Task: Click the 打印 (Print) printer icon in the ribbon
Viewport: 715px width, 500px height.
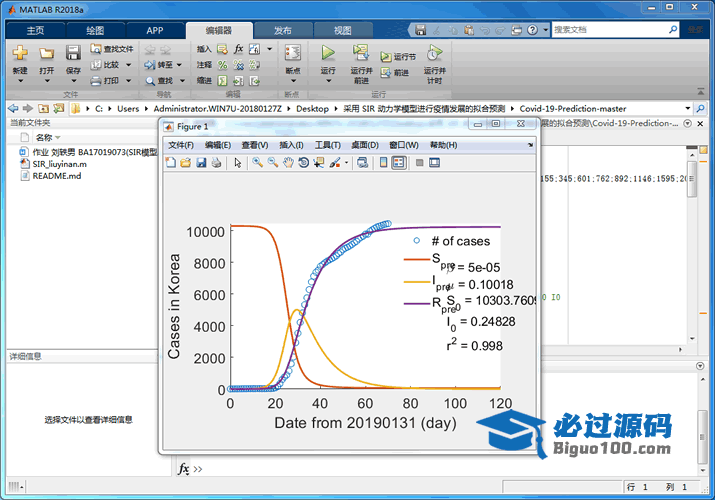Action: point(95,81)
